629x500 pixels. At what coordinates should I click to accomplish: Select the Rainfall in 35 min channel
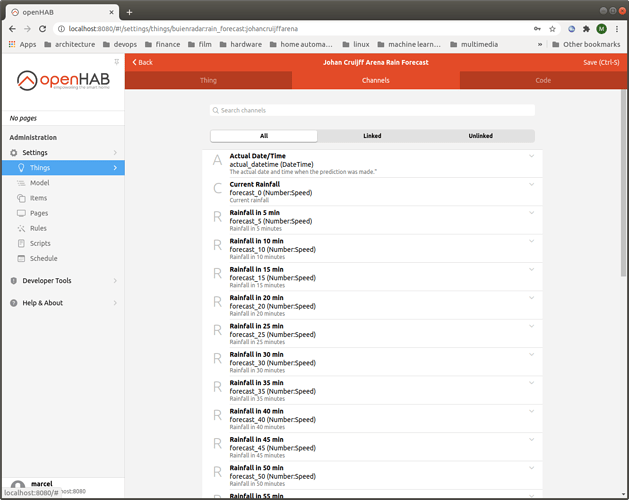click(372, 390)
